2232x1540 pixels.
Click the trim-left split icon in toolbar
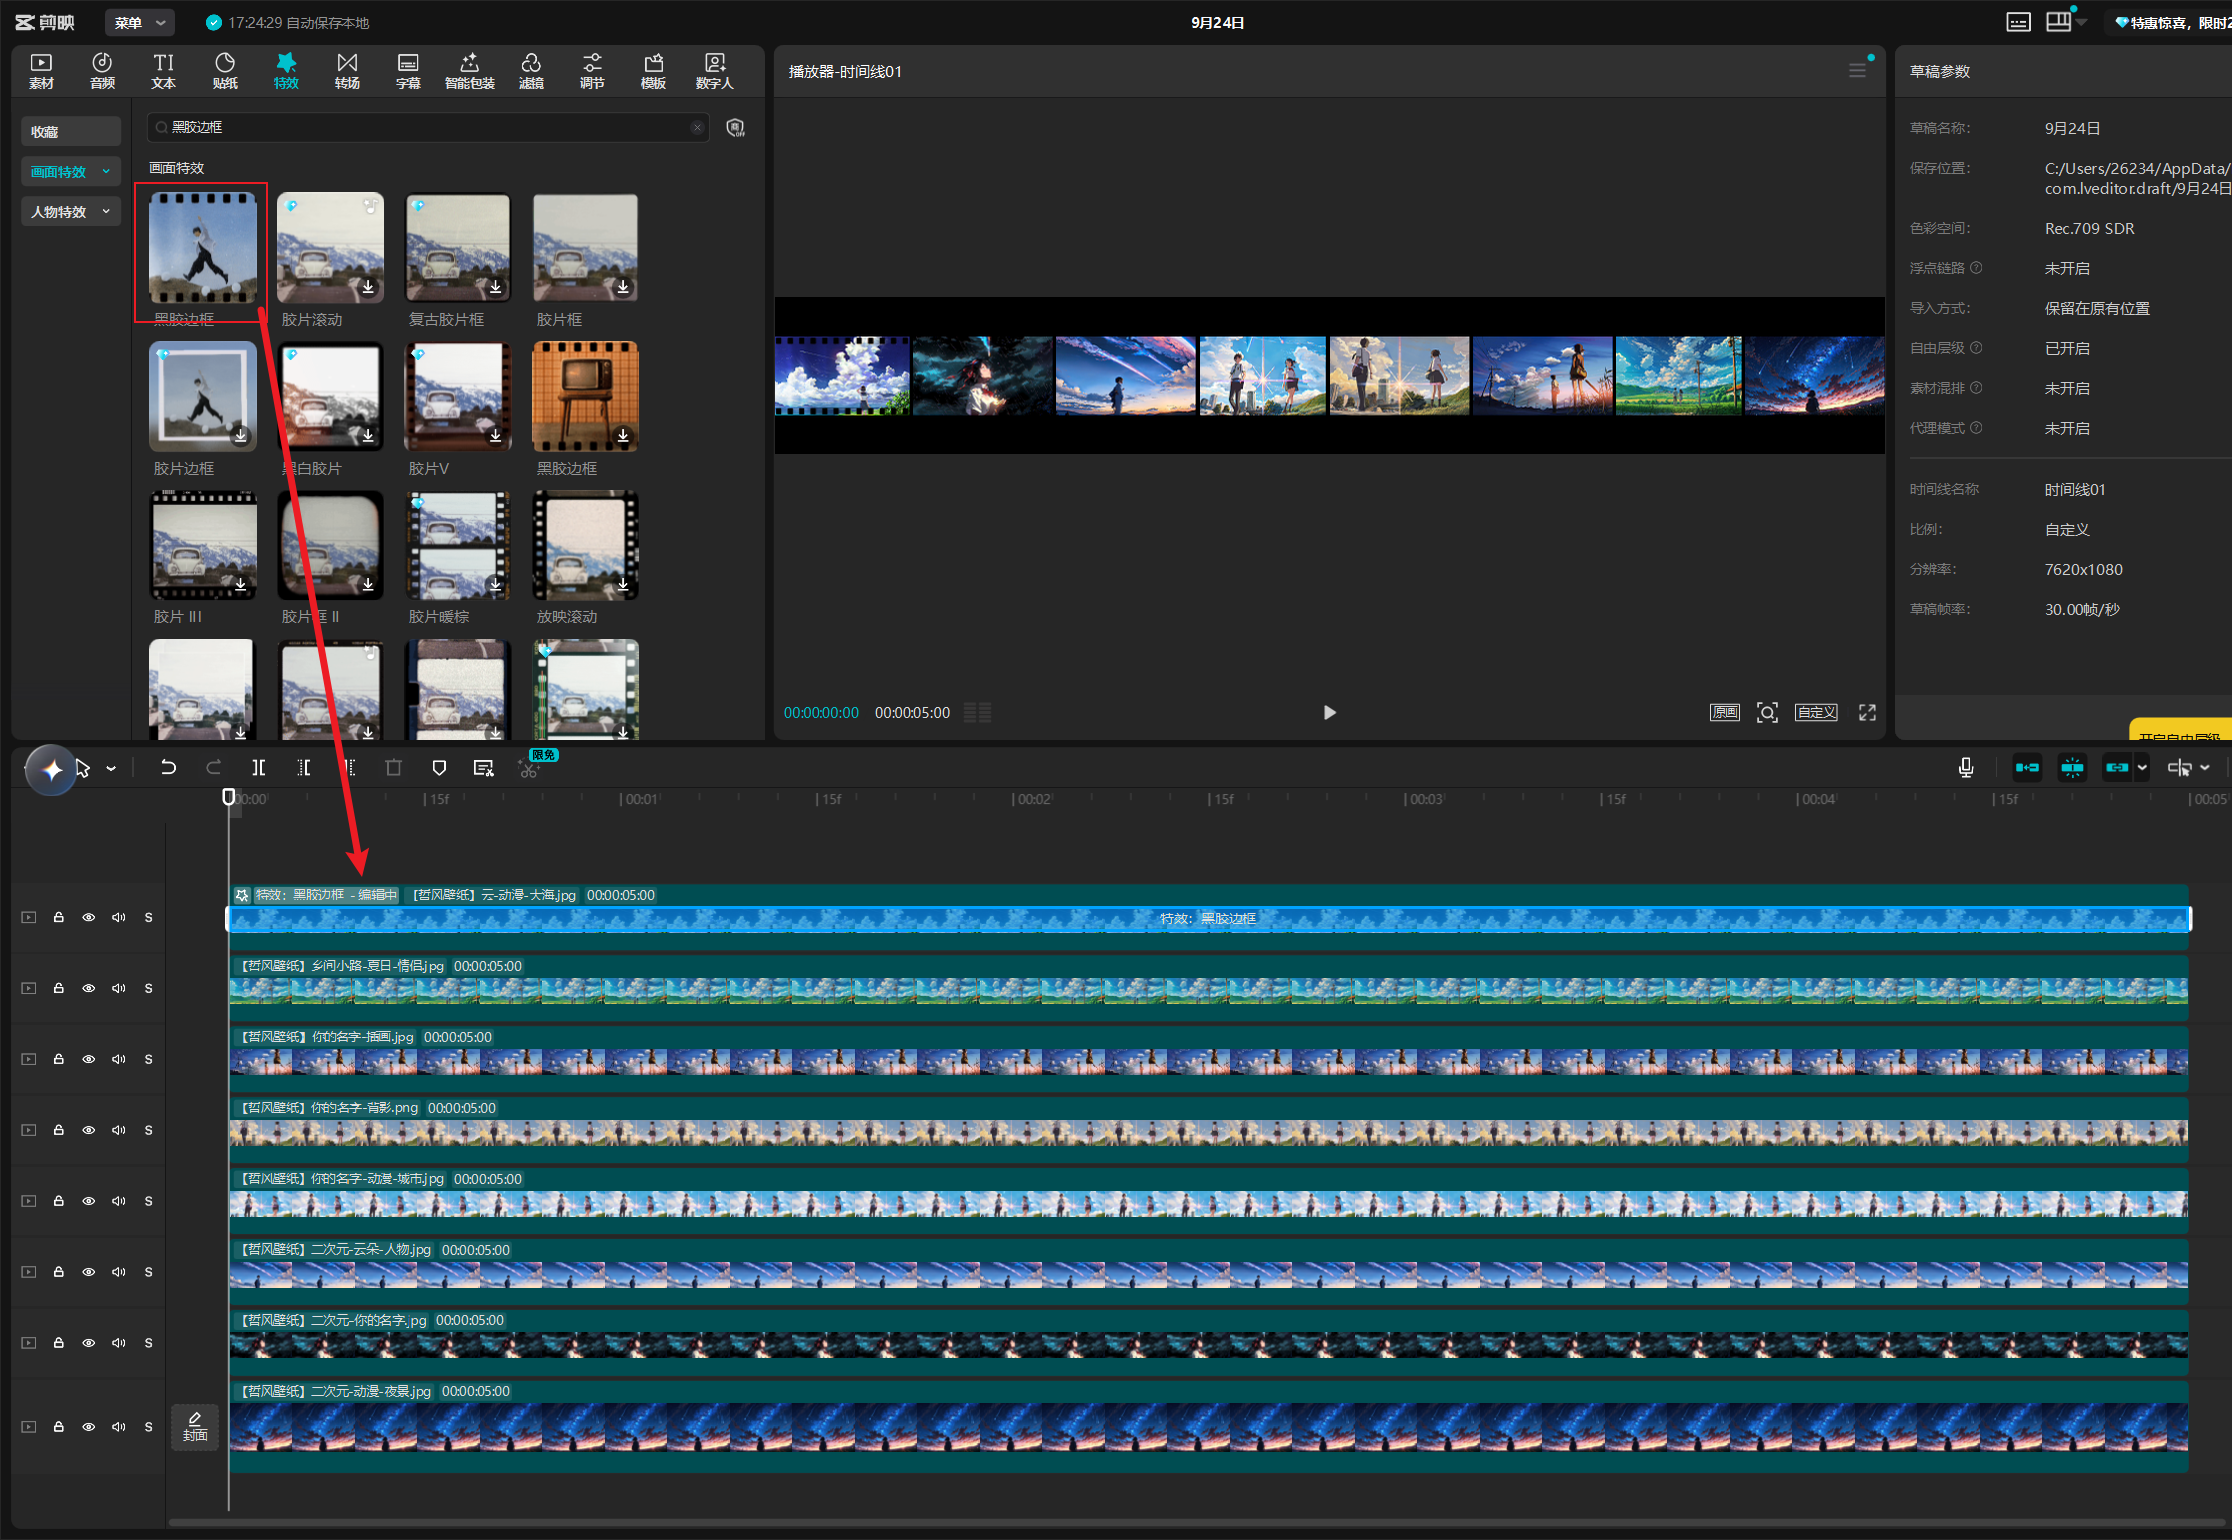tap(304, 767)
